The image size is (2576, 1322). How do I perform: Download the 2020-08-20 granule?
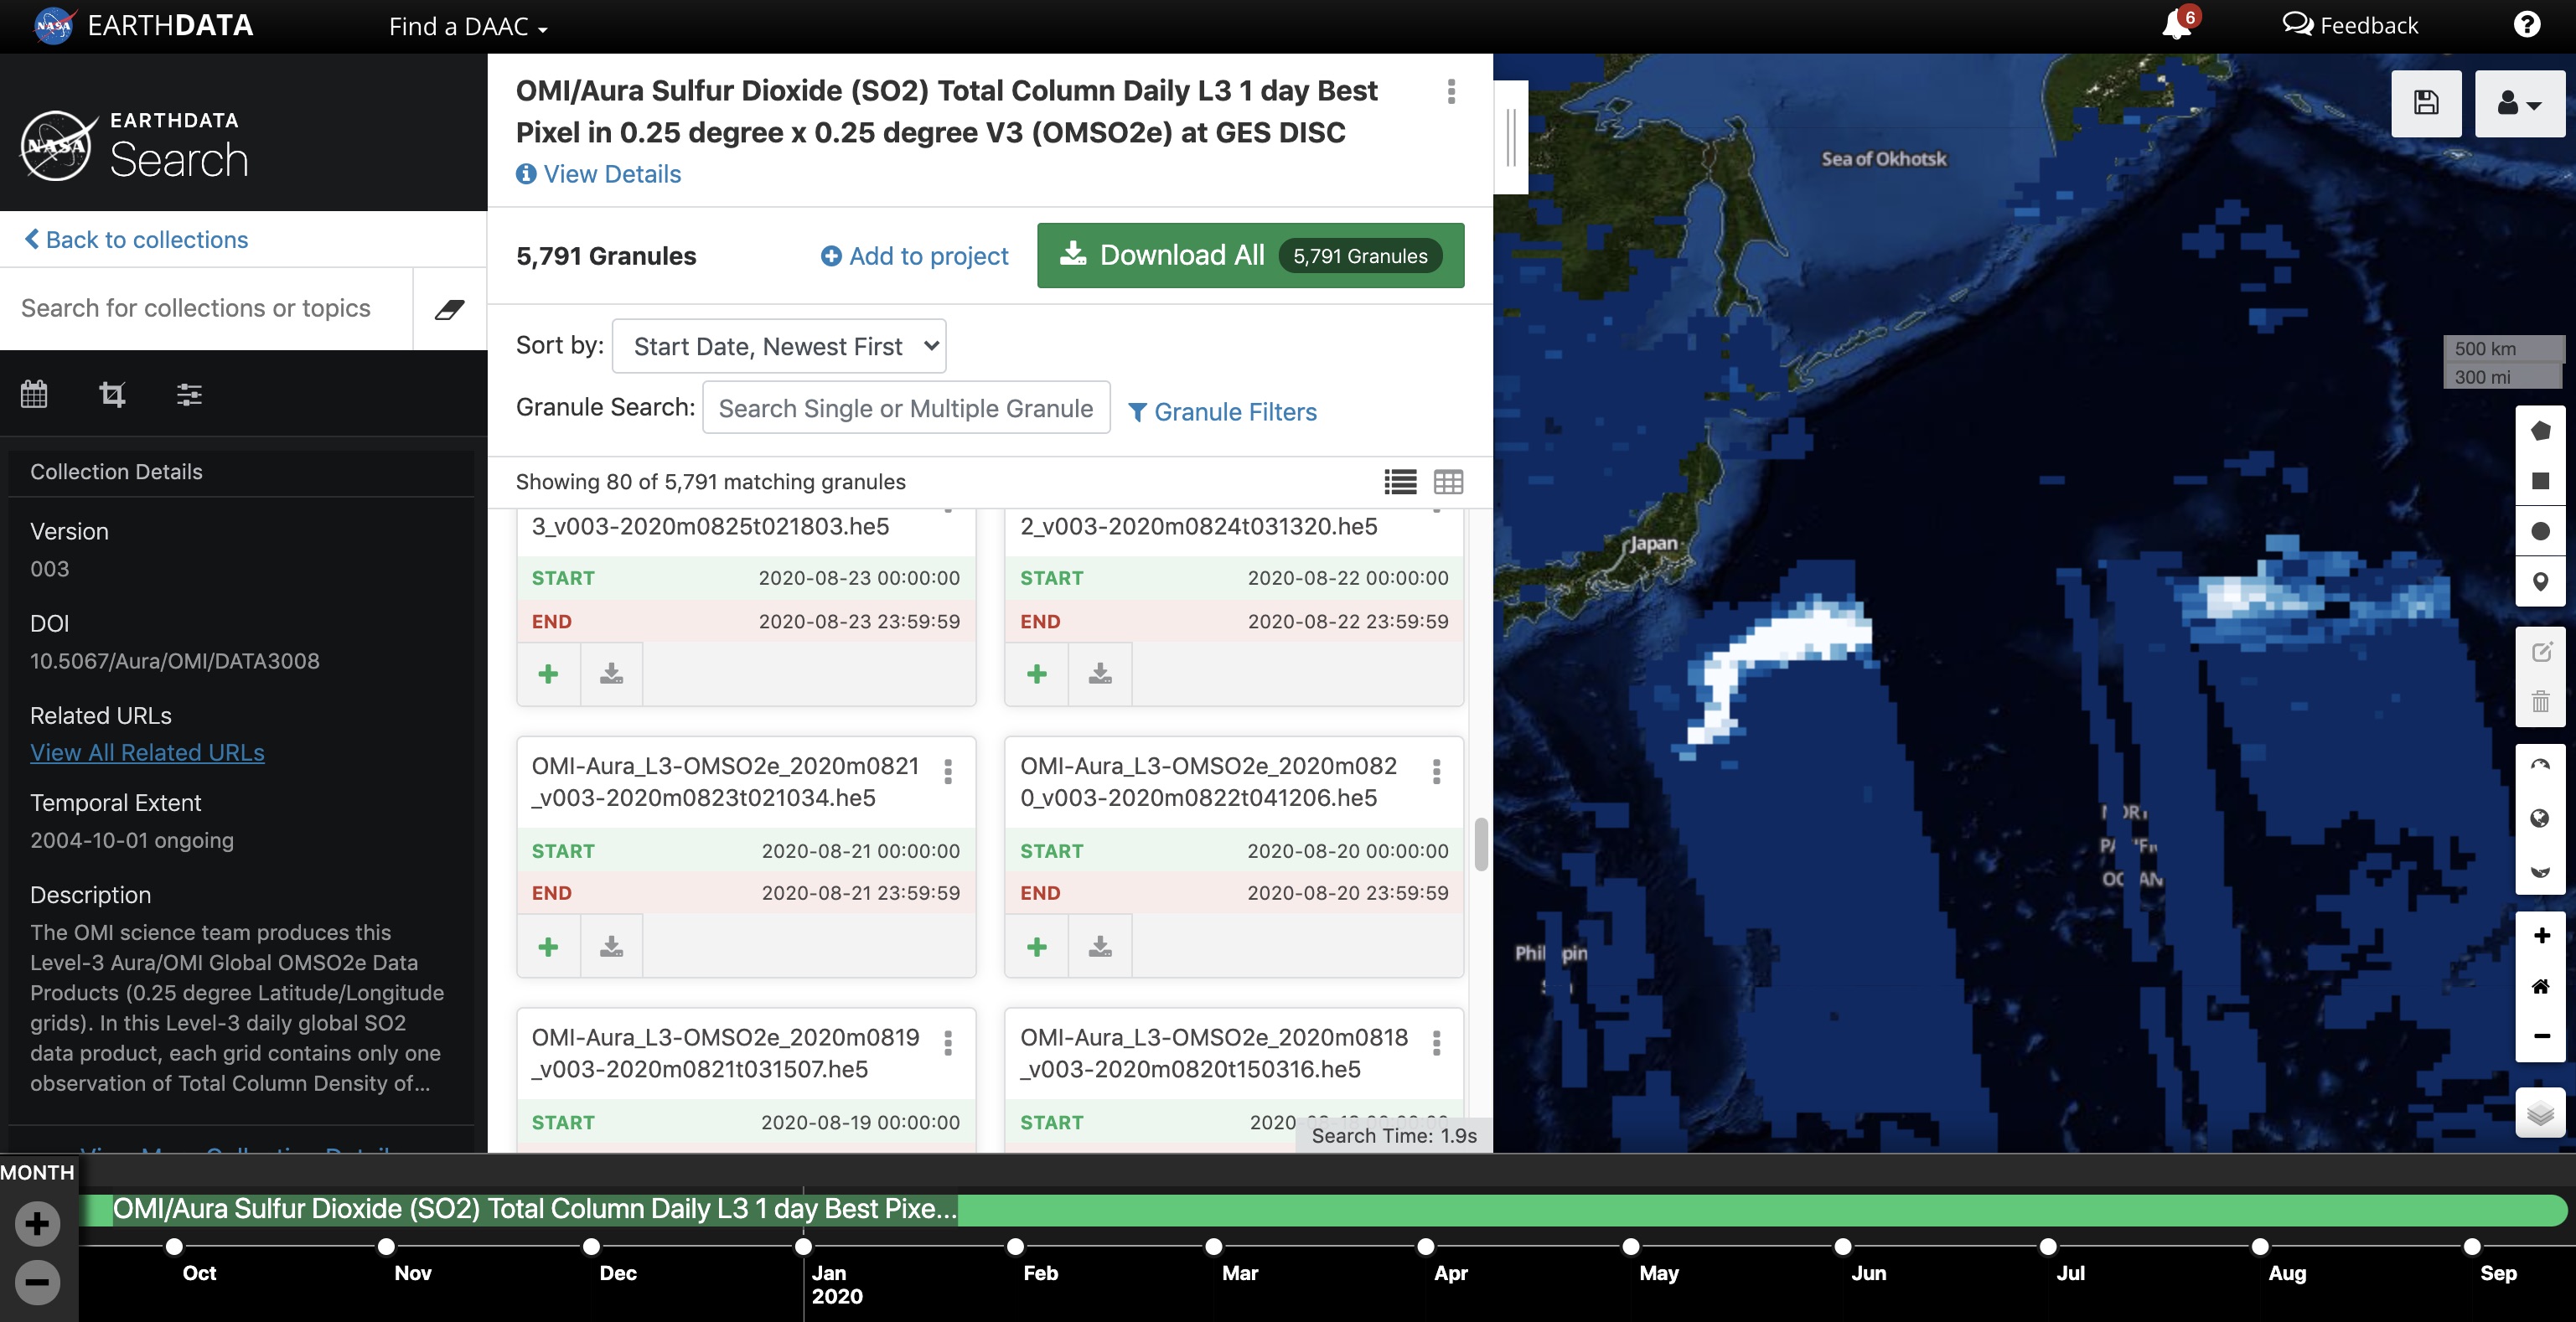point(1100,946)
